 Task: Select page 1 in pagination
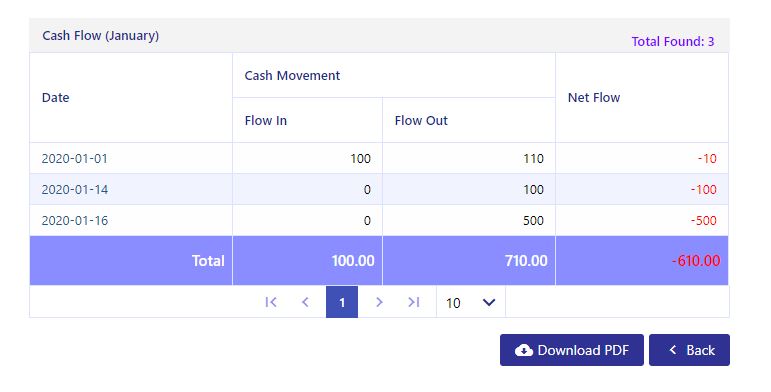(x=342, y=302)
